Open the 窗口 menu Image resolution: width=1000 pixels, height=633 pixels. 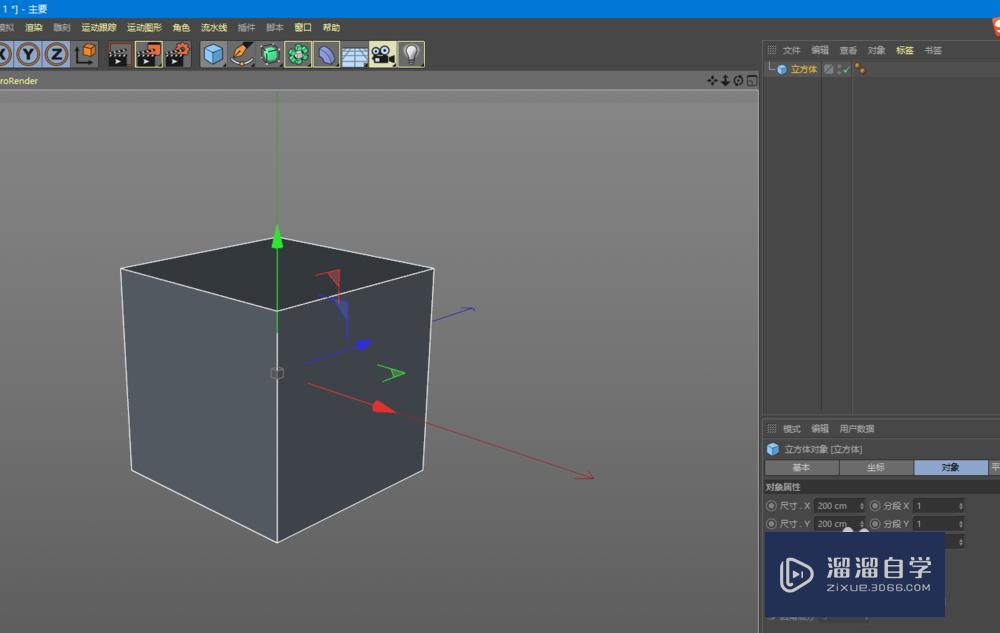(303, 27)
